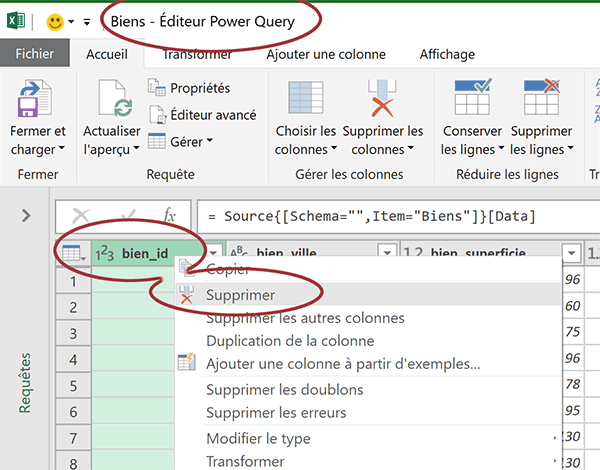Choose Supprimer les doublons

click(368, 390)
